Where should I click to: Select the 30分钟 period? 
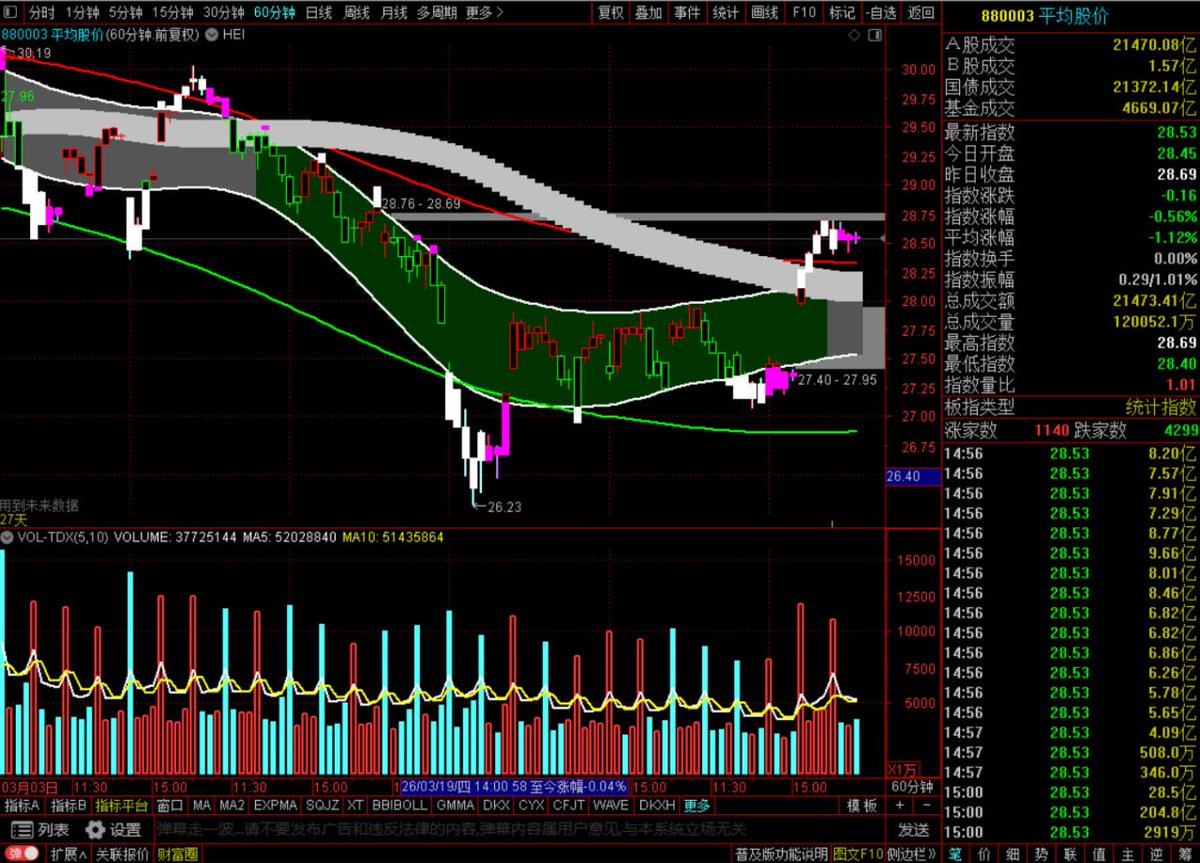pos(223,13)
